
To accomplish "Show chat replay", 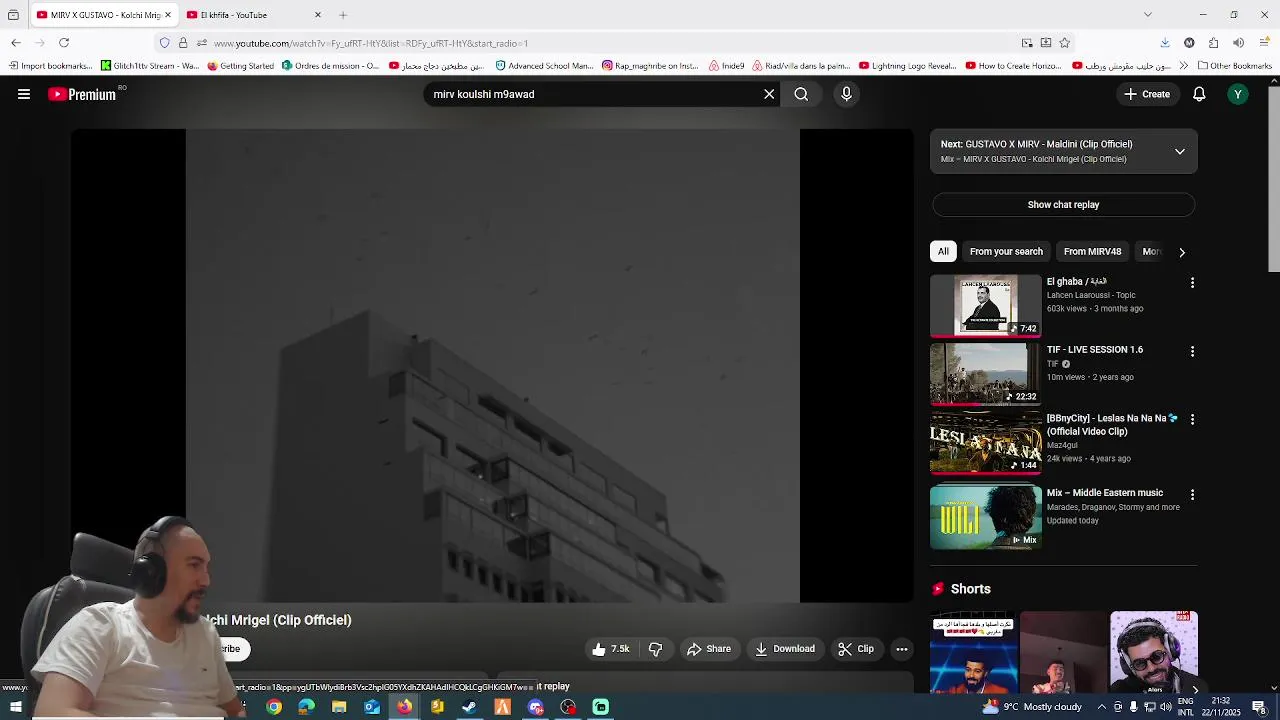I will click(x=1063, y=205).
